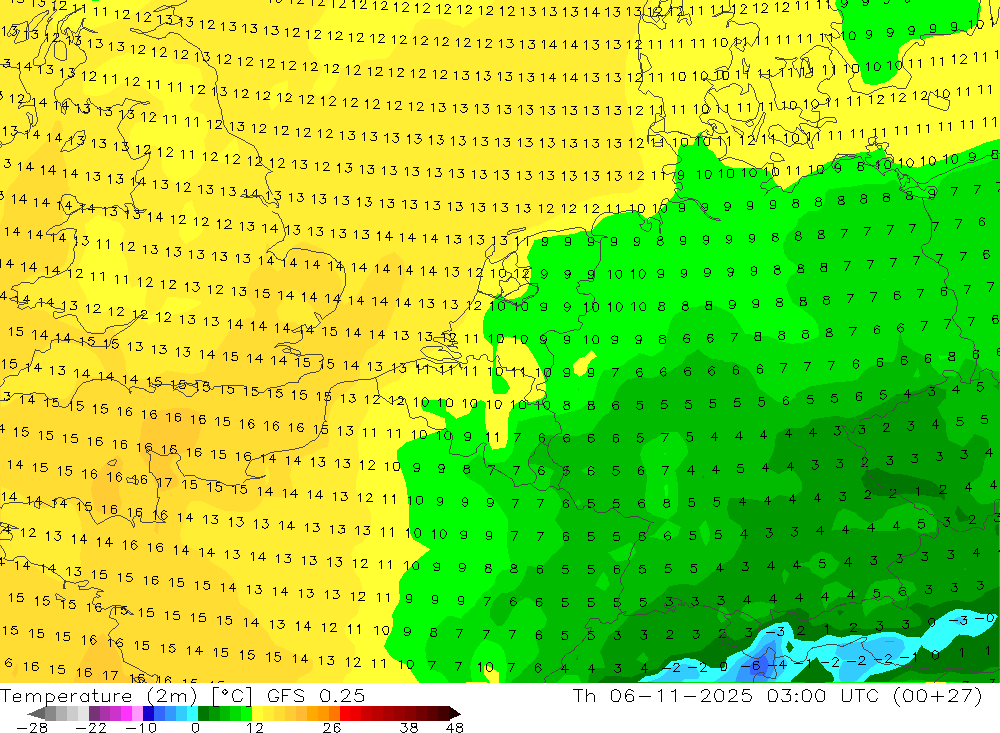
Task: Select the "0" legend scale label
Action: [195, 728]
